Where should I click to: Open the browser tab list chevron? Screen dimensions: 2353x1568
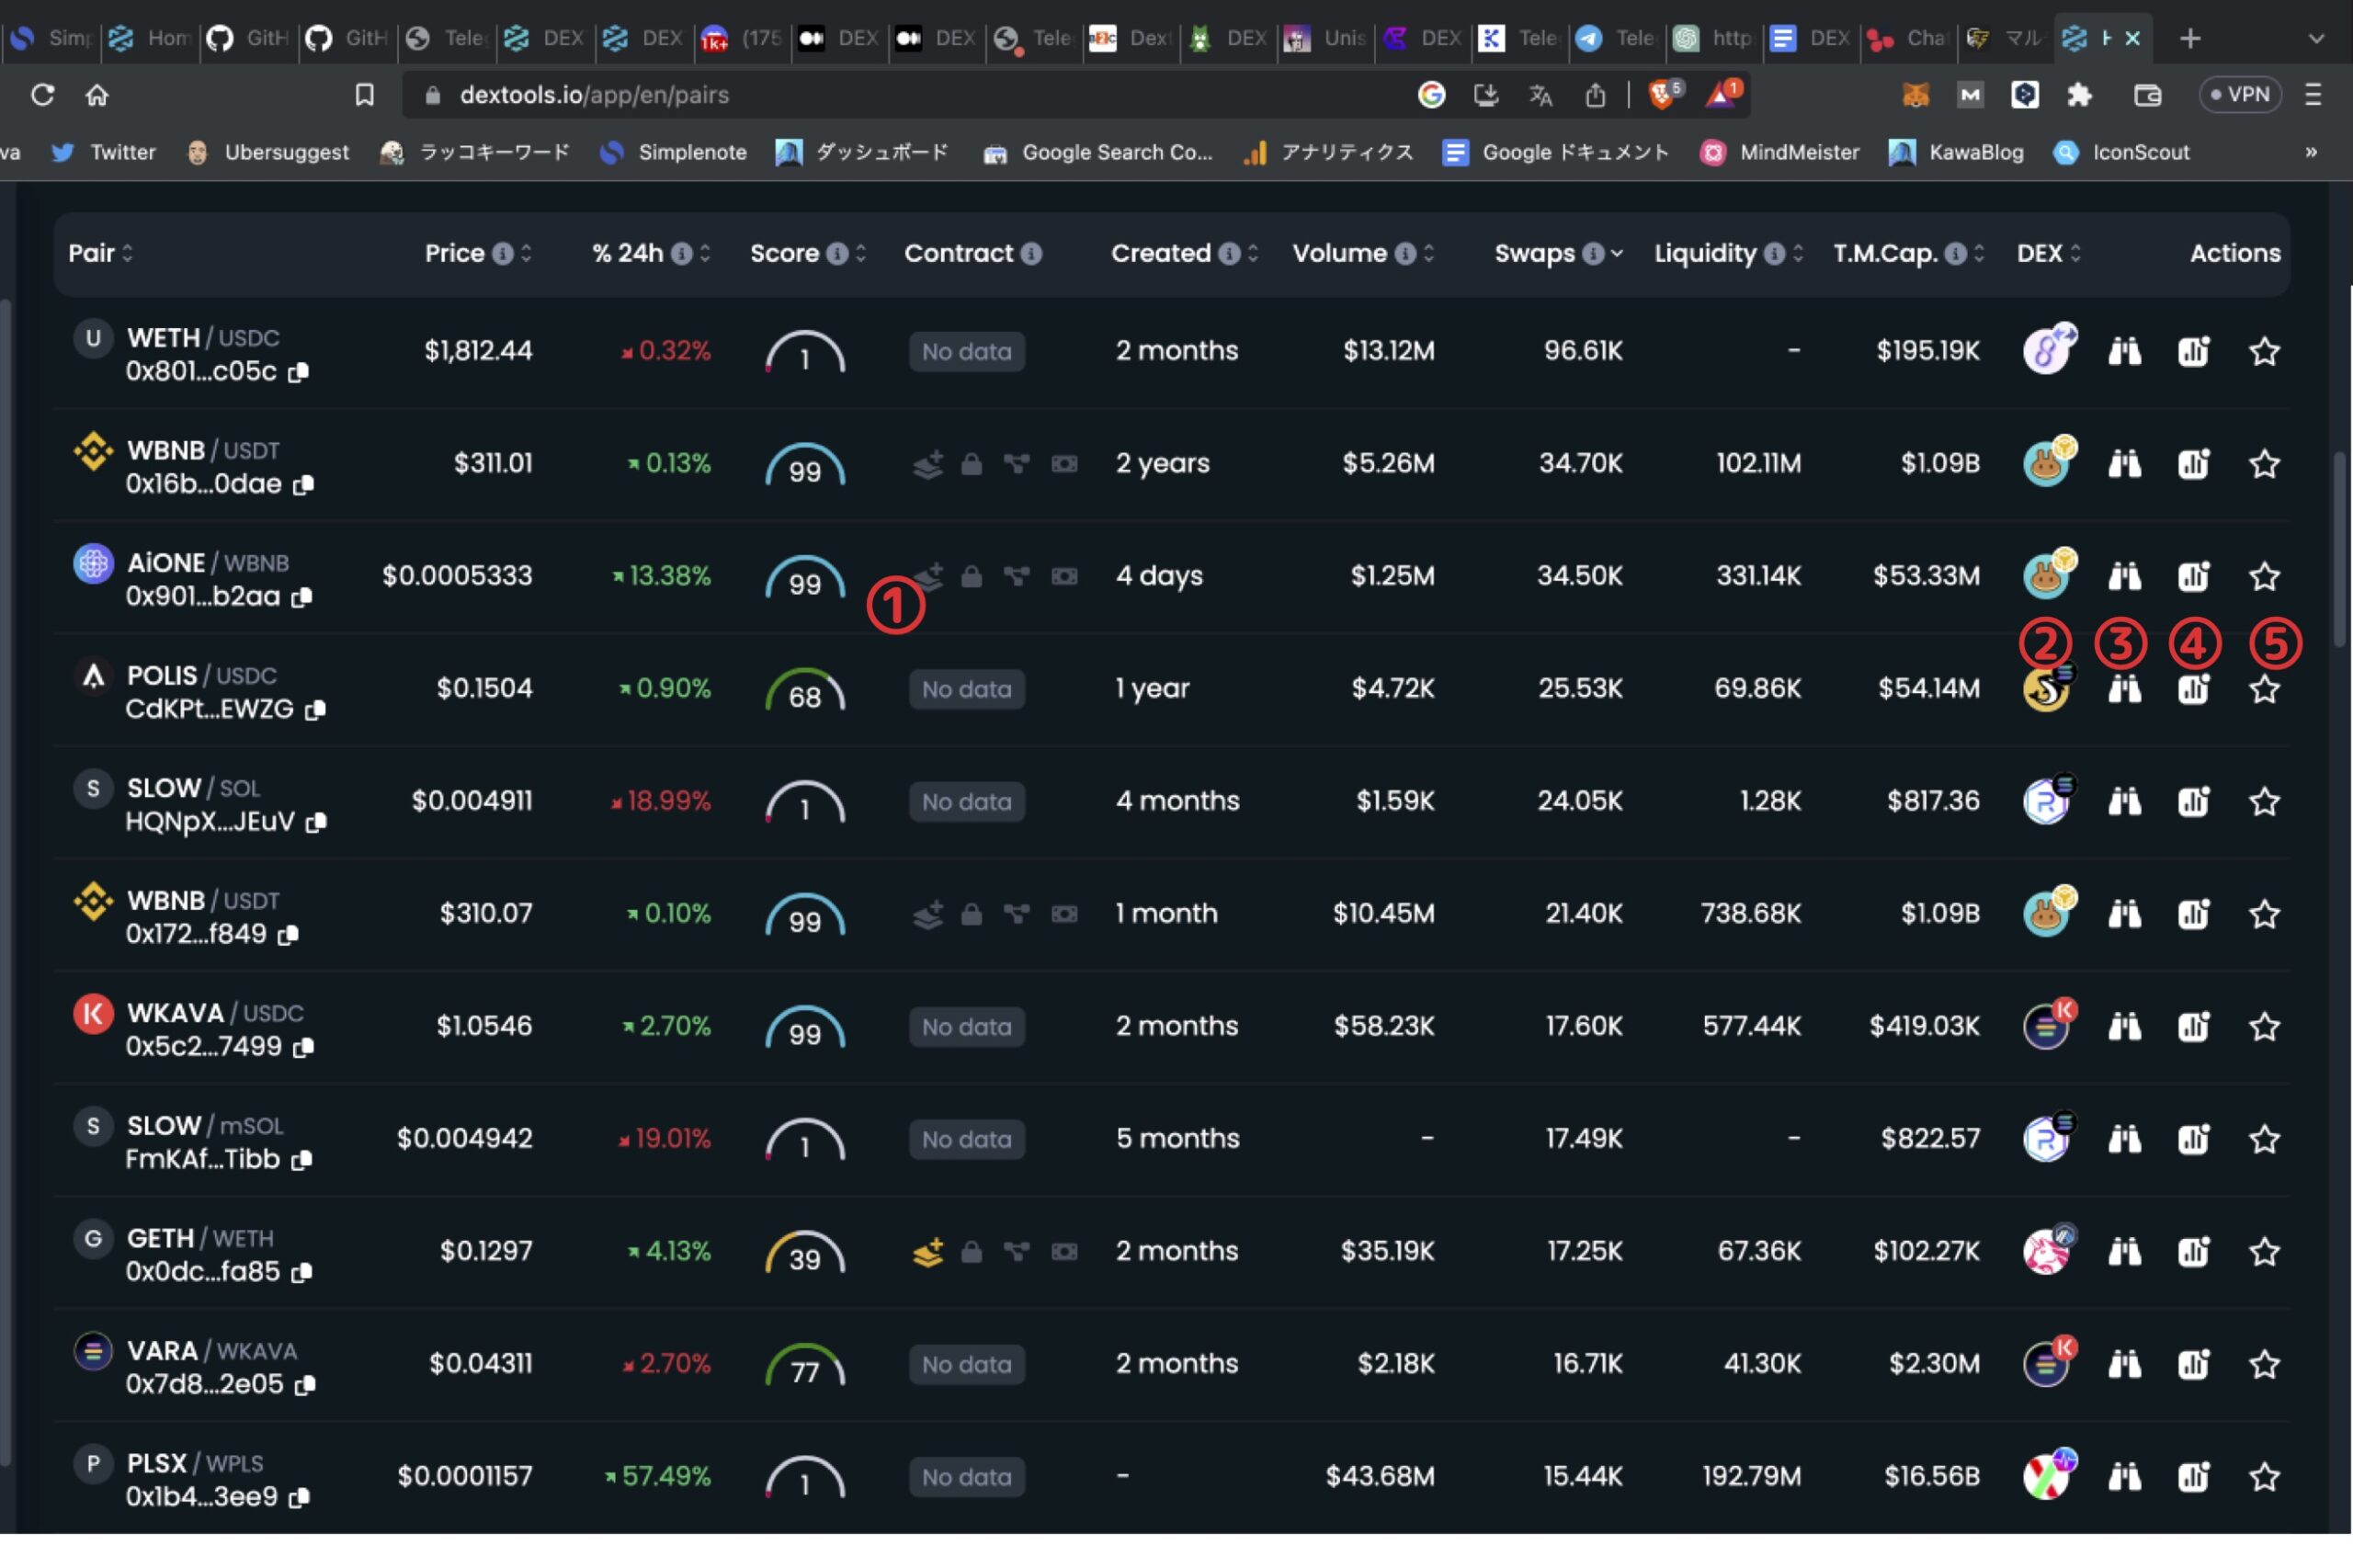click(2316, 38)
